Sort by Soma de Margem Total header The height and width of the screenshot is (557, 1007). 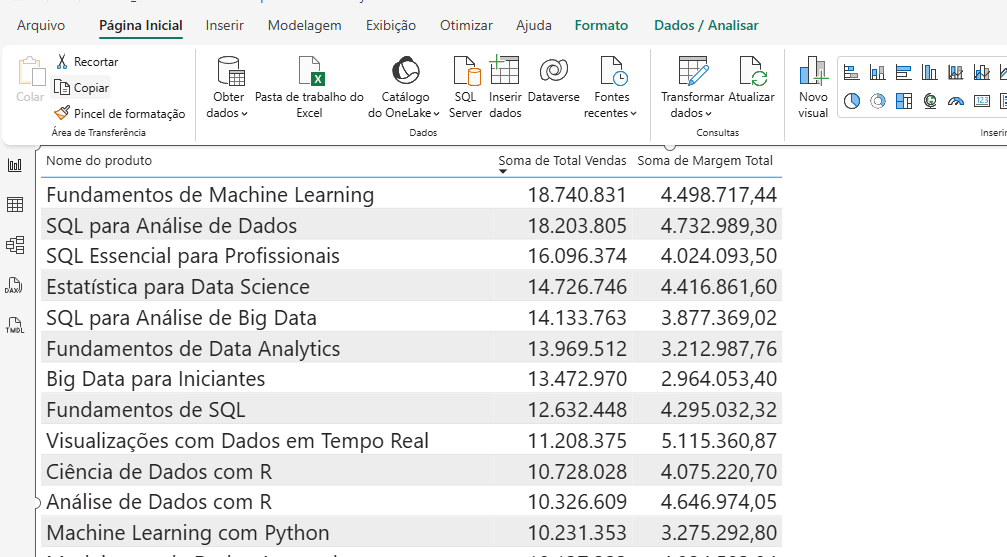click(705, 161)
